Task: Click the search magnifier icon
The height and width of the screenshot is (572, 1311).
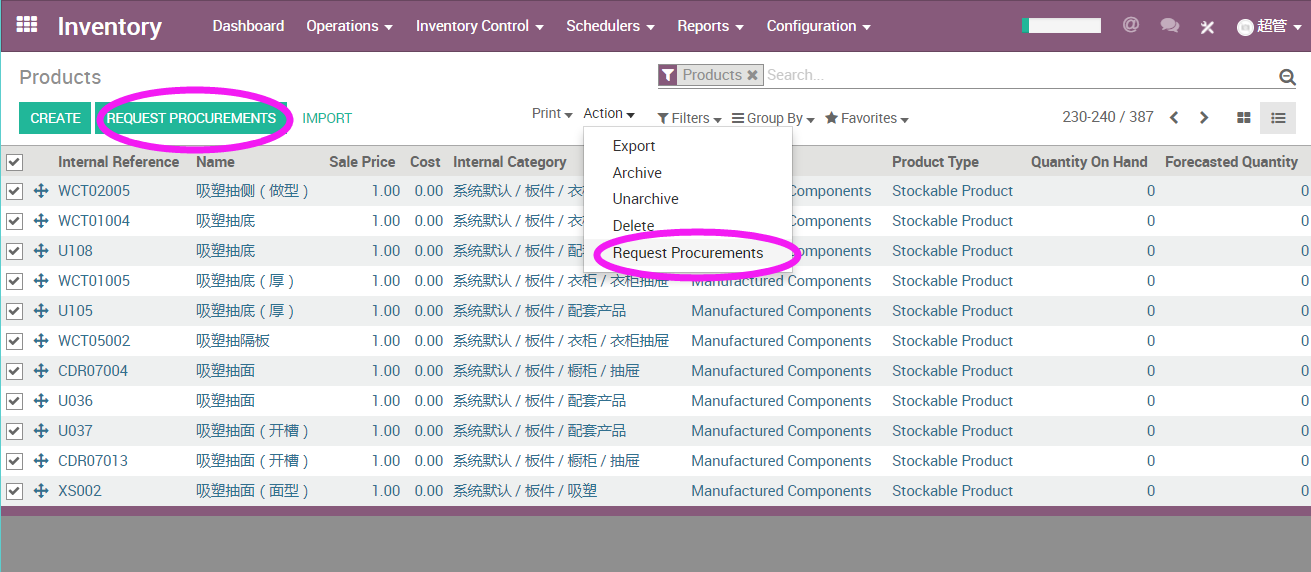Action: pyautogui.click(x=1287, y=77)
